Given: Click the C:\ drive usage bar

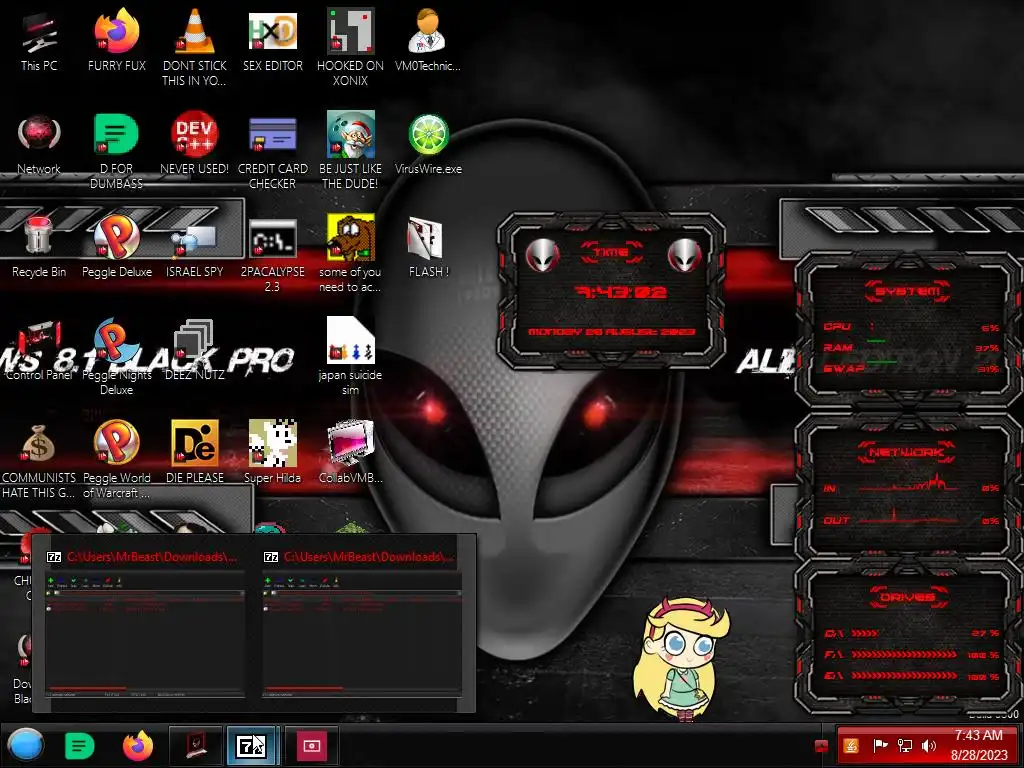Looking at the screenshot, I should click(865, 633).
